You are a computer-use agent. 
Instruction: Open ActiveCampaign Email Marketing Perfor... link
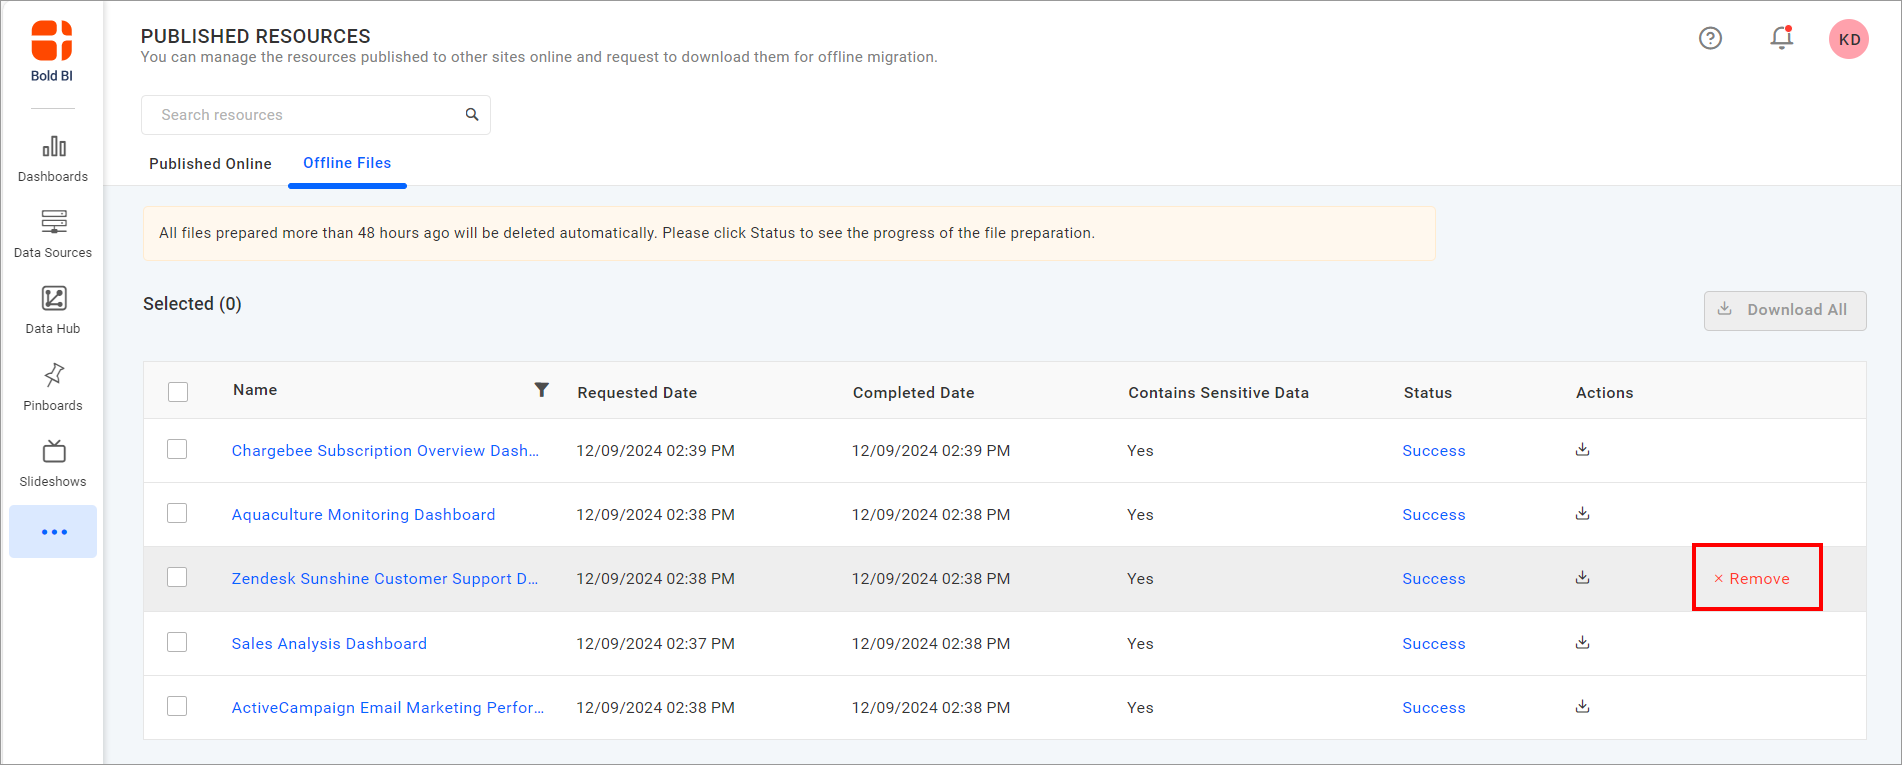388,708
